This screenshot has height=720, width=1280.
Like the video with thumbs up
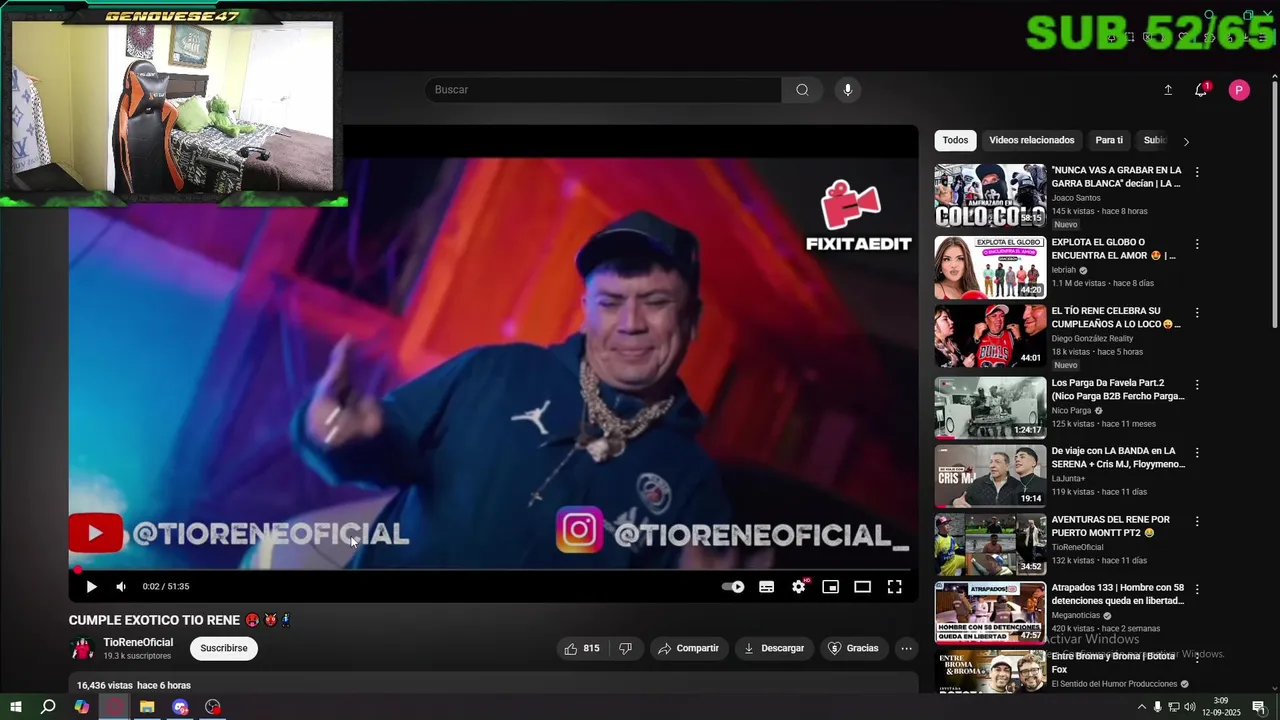pyautogui.click(x=582, y=649)
